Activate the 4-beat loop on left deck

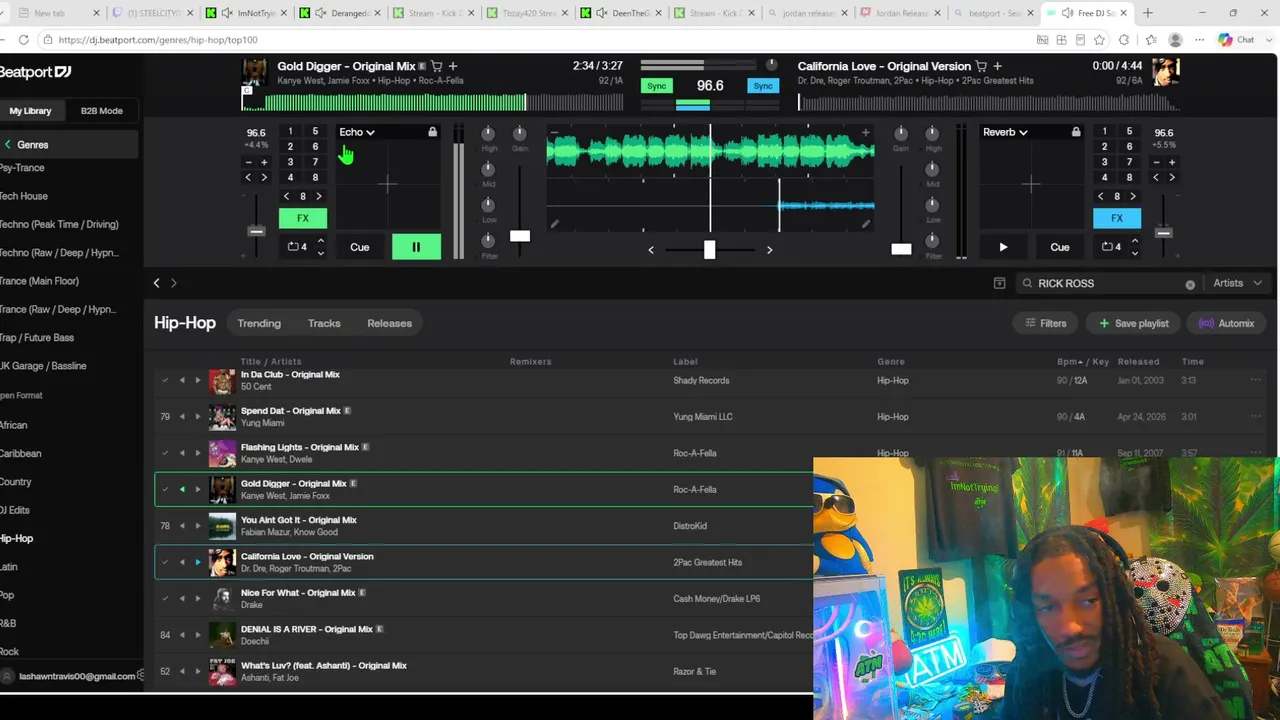click(x=298, y=247)
